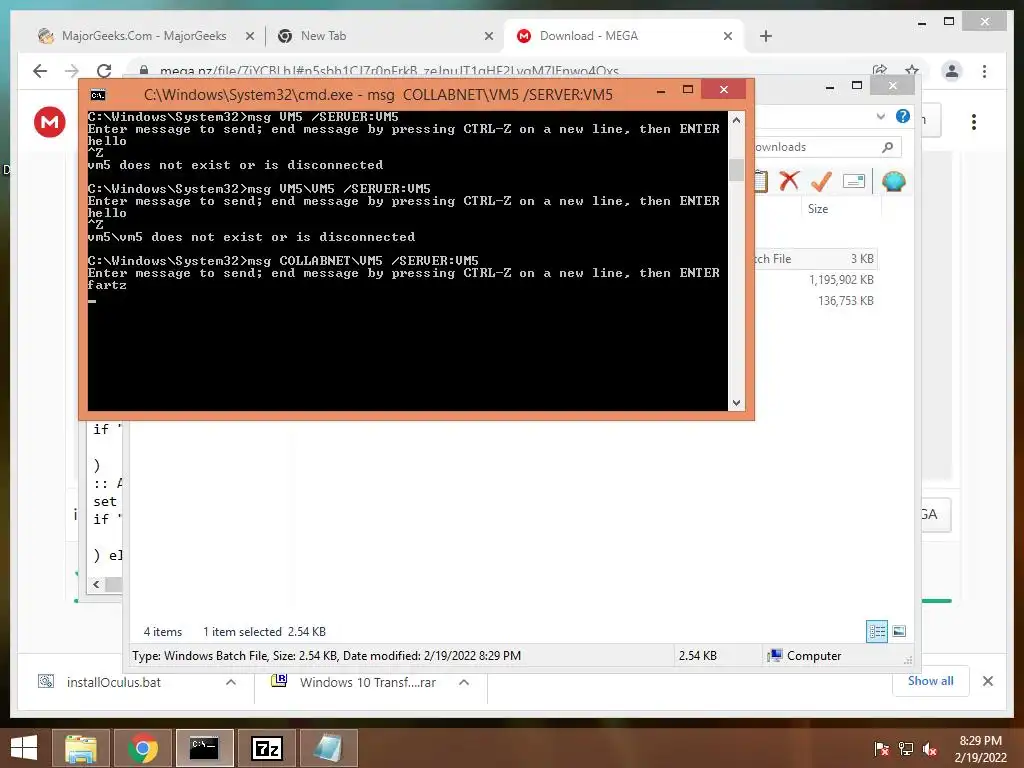Click the search magnifier in Explorer search box
Image resolution: width=1024 pixels, height=768 pixels.
(888, 147)
